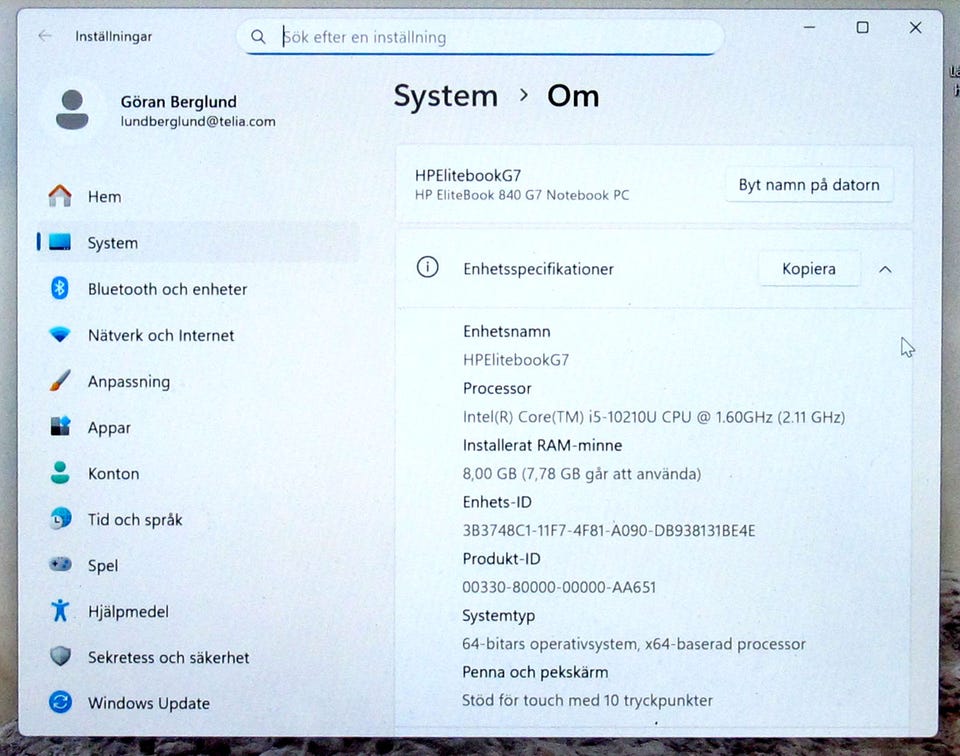Open Anpassning settings
This screenshot has height=756, width=960.
198,381
